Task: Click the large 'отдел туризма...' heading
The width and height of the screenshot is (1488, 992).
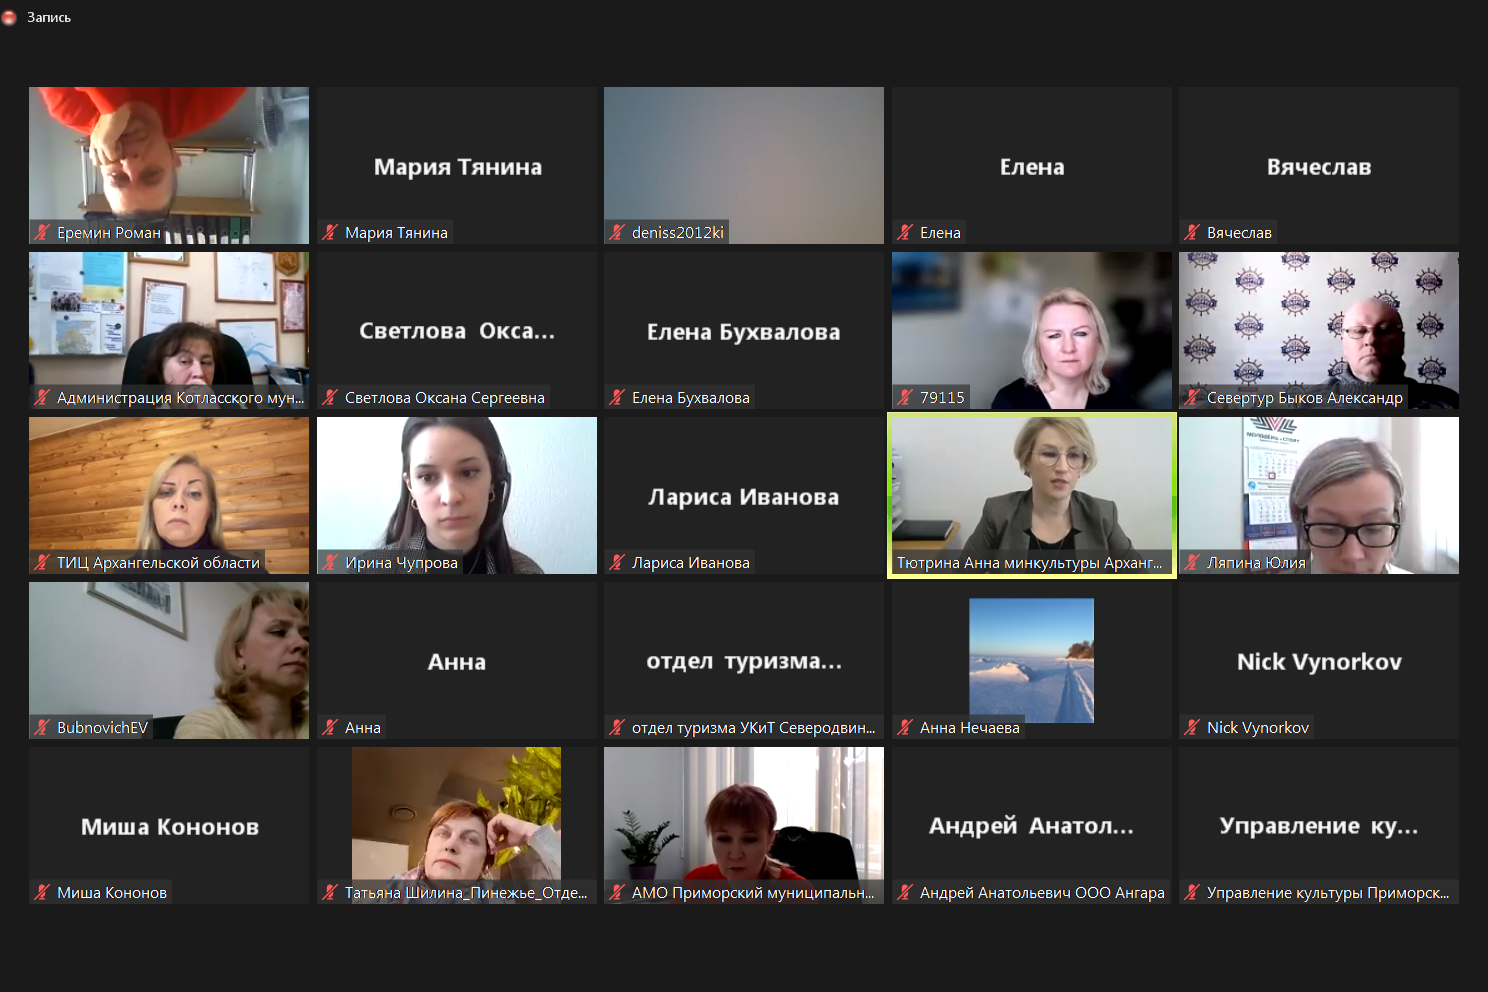Action: [x=744, y=661]
